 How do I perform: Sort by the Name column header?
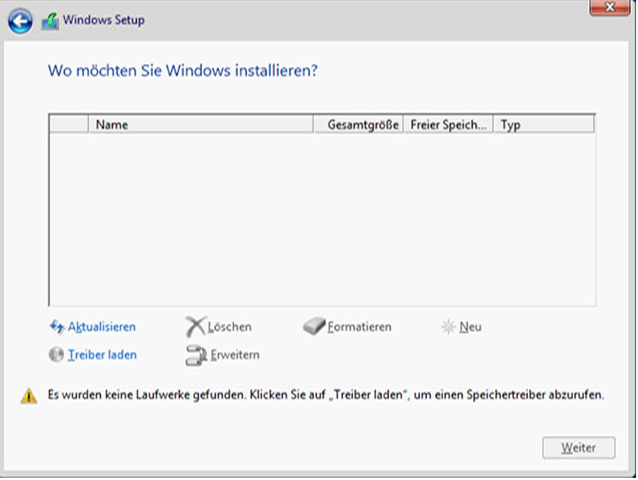[x=201, y=124]
